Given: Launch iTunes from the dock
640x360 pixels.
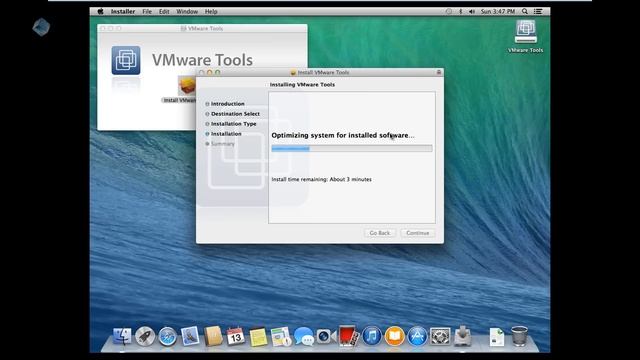Looking at the screenshot, I should [371, 337].
